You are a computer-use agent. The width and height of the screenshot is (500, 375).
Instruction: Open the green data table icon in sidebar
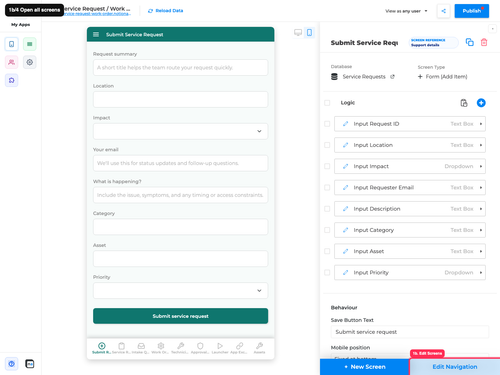pos(30,44)
